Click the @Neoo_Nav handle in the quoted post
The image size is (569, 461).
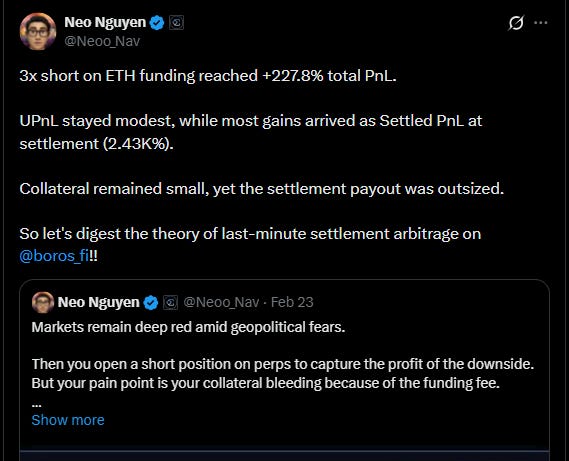pyautogui.click(x=221, y=302)
